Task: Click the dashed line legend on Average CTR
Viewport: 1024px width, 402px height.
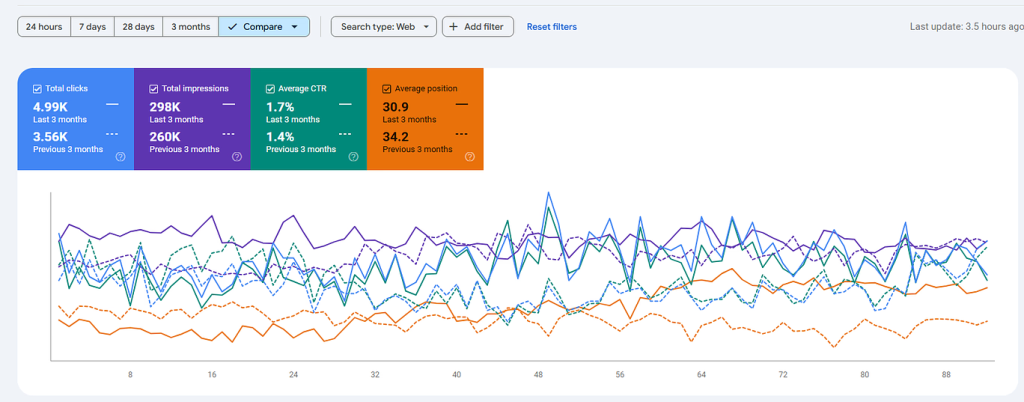Action: [x=345, y=134]
